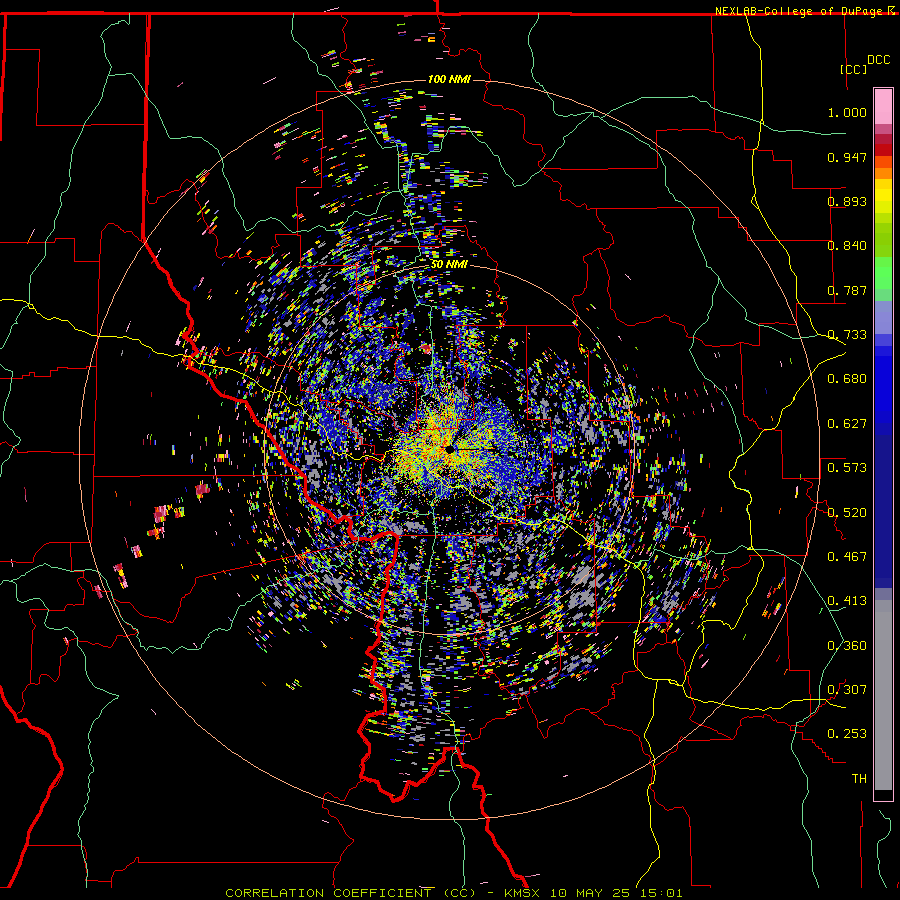Click the 0.840 scale value
This screenshot has height=900, width=900.
click(847, 246)
